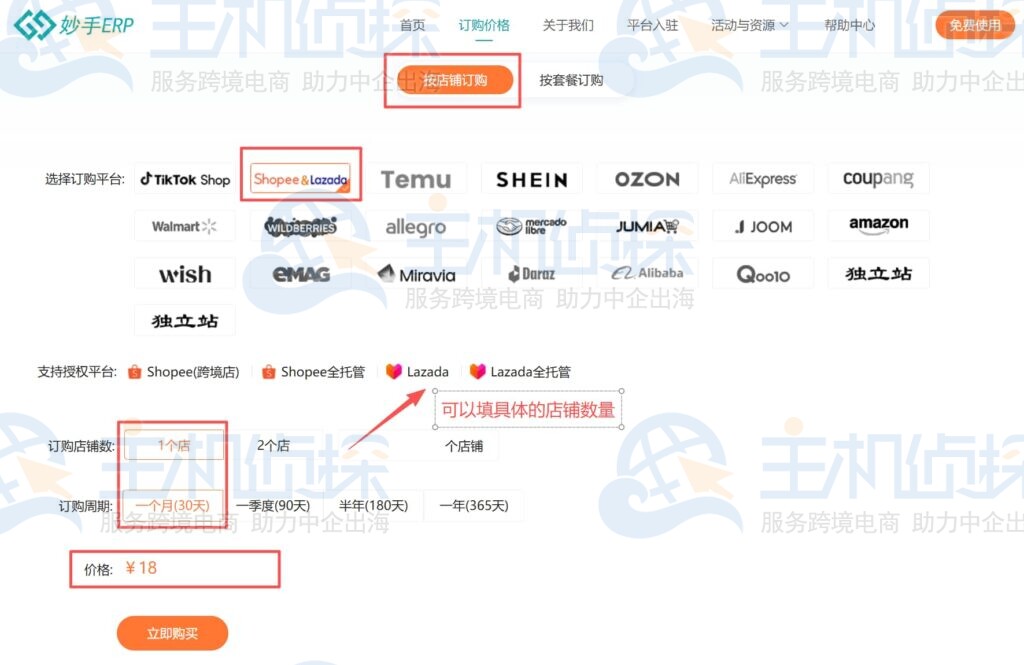Choose the Temu platform logo

pos(416,180)
